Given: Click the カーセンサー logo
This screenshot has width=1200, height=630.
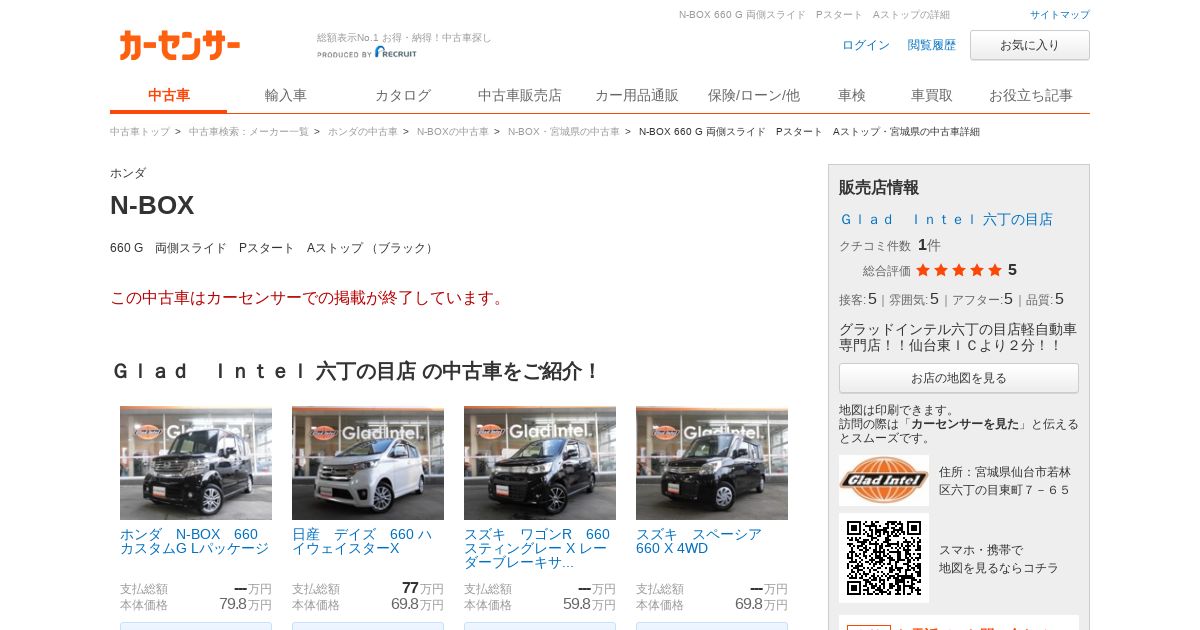Looking at the screenshot, I should (180, 45).
